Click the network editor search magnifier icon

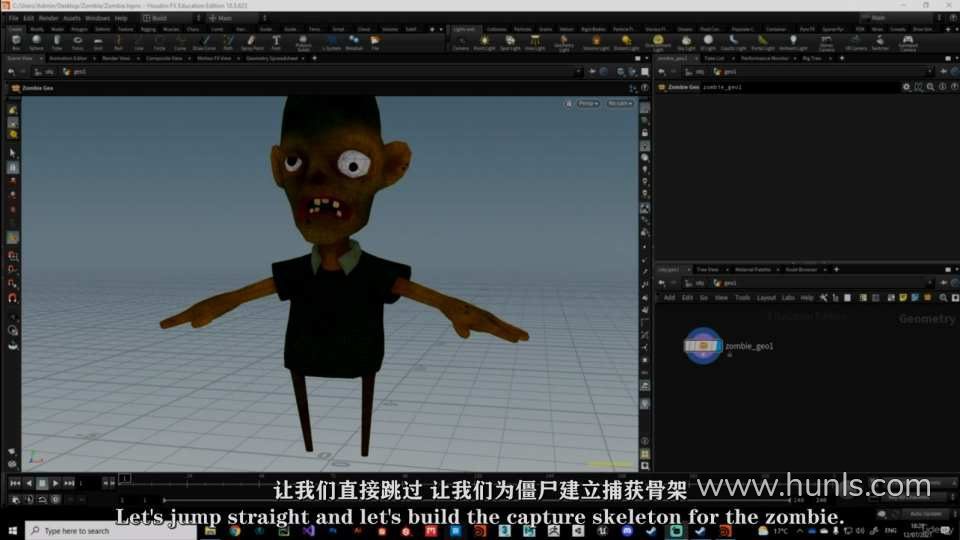pyautogui.click(x=943, y=298)
